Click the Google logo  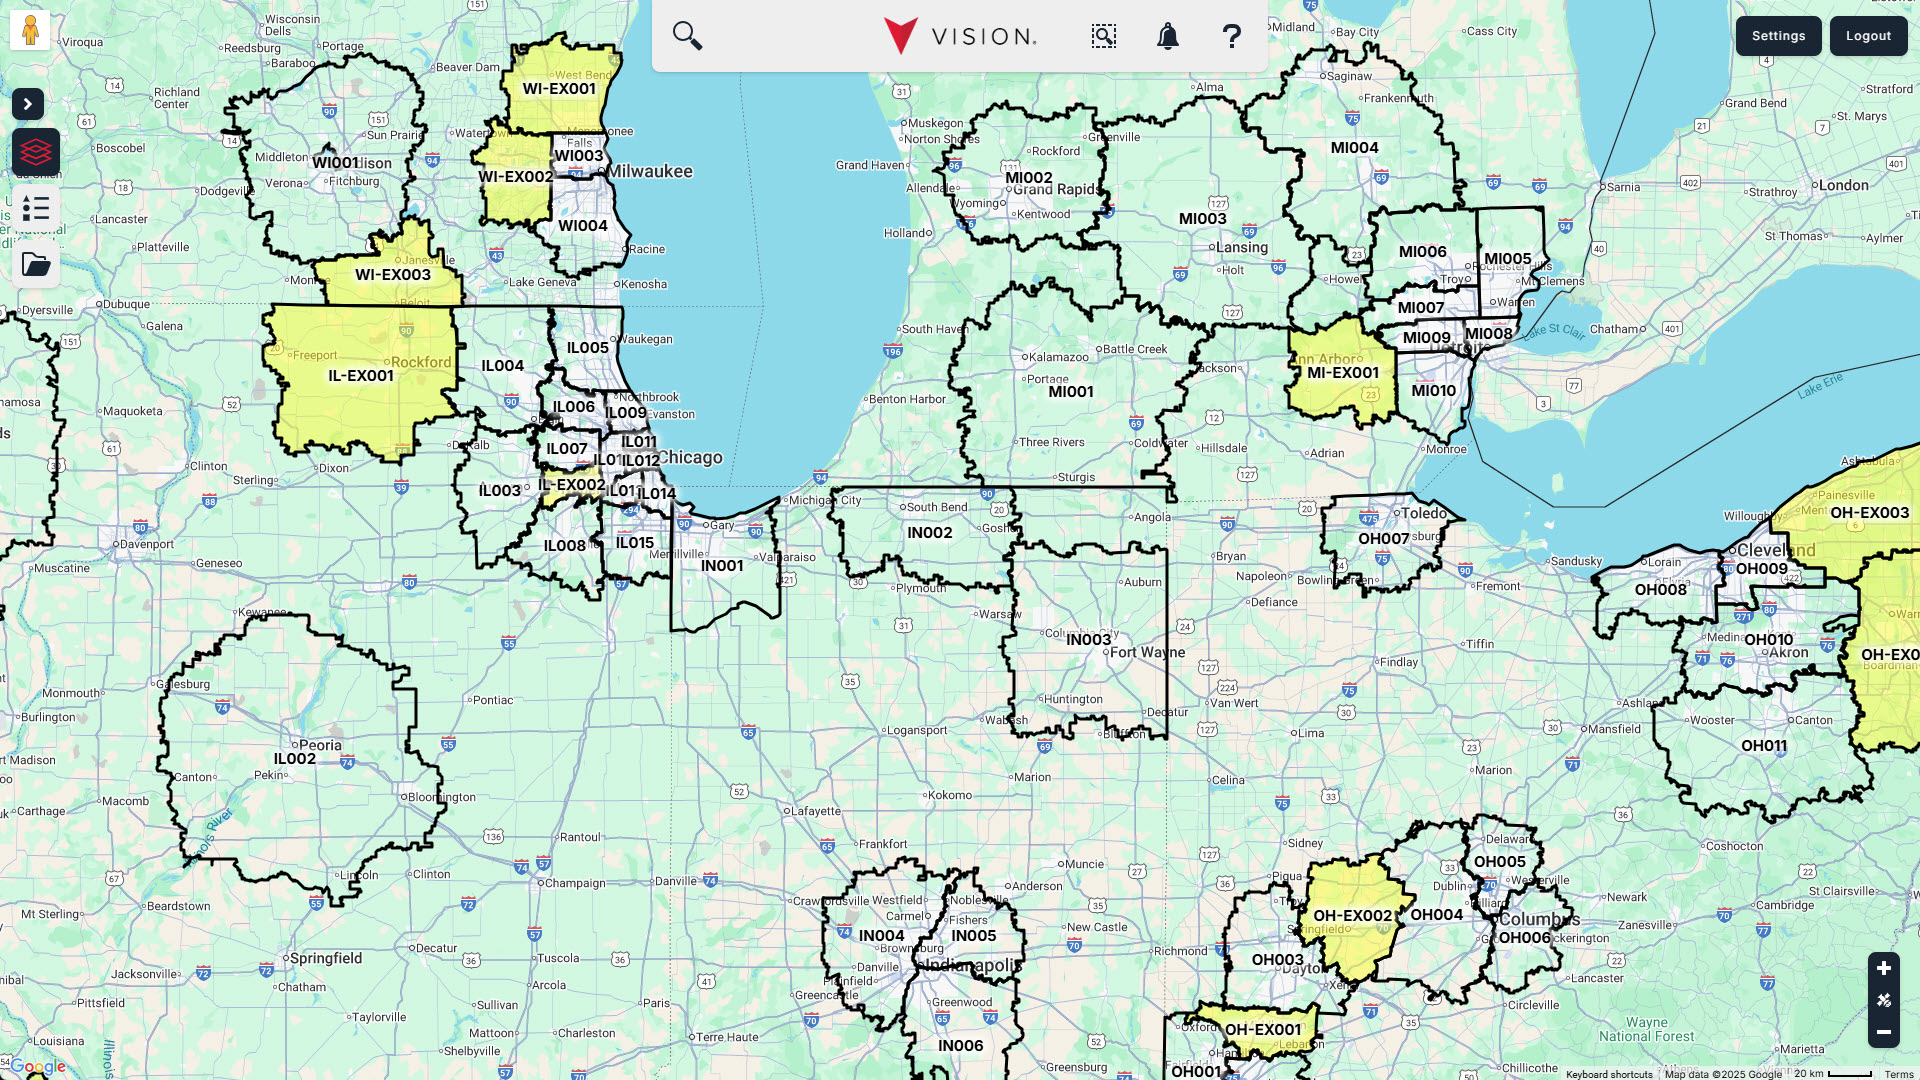(38, 1066)
